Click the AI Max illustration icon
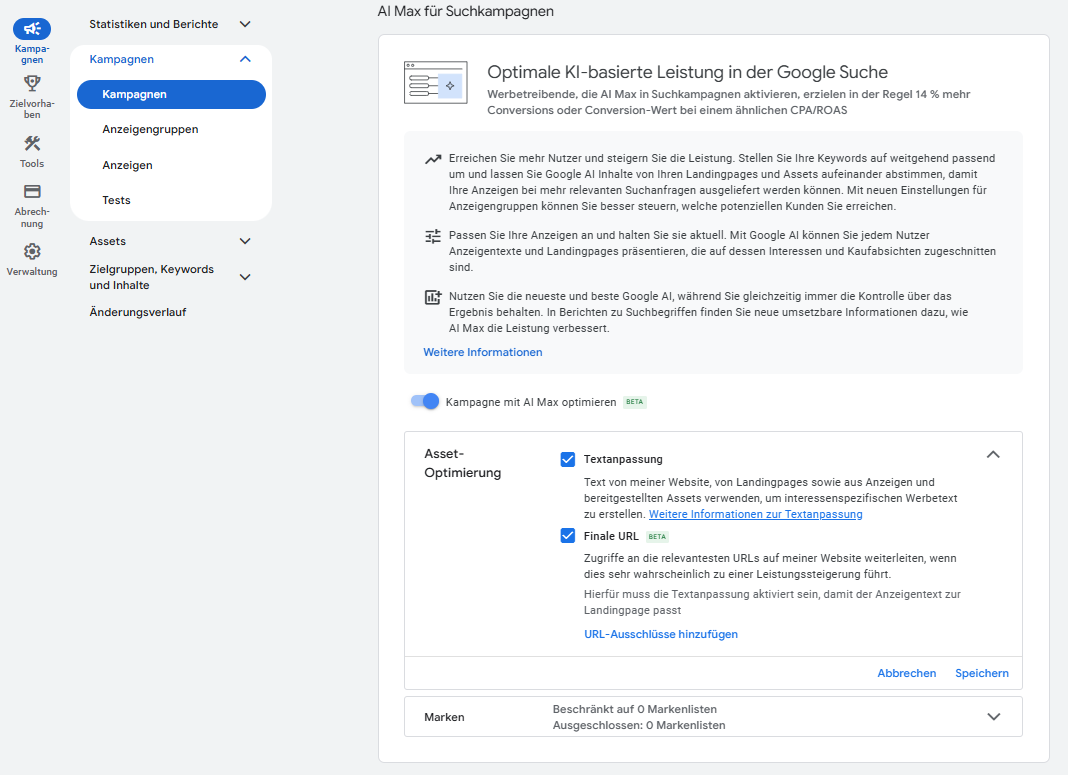 [435, 83]
